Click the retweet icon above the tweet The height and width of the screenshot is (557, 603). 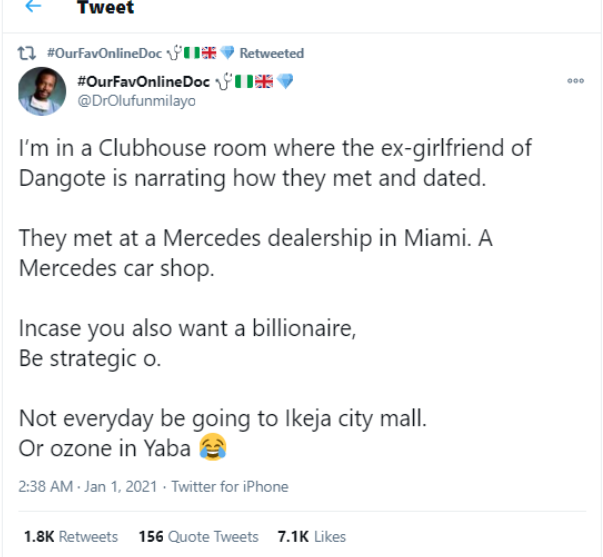pos(29,53)
